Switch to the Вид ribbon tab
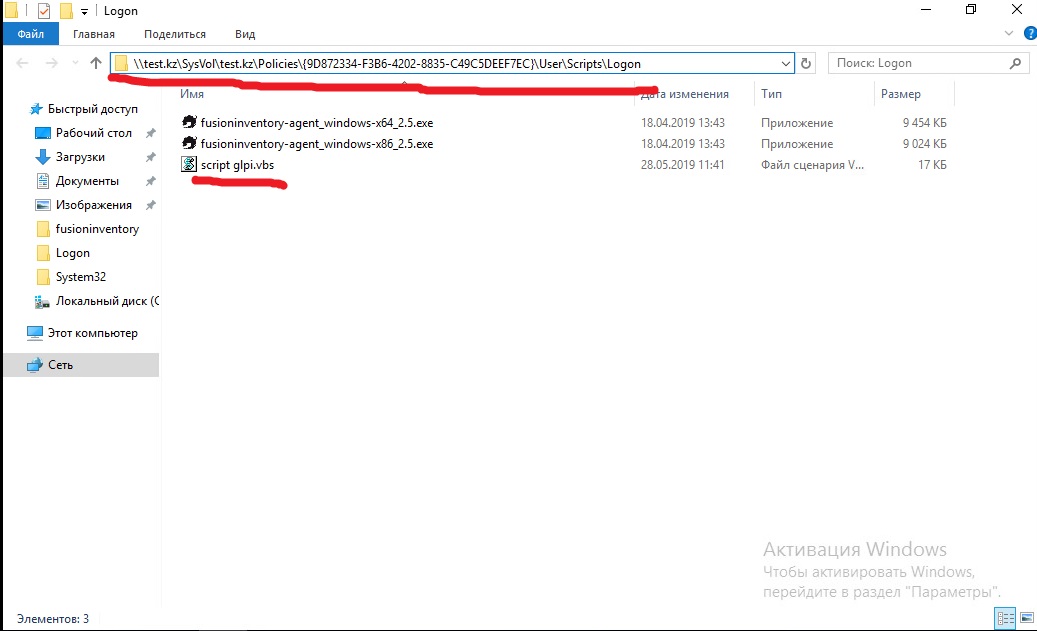 (x=245, y=34)
